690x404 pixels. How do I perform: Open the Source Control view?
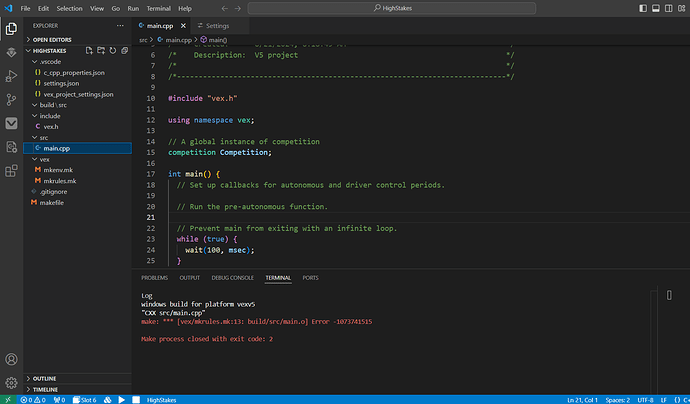pyautogui.click(x=11, y=99)
